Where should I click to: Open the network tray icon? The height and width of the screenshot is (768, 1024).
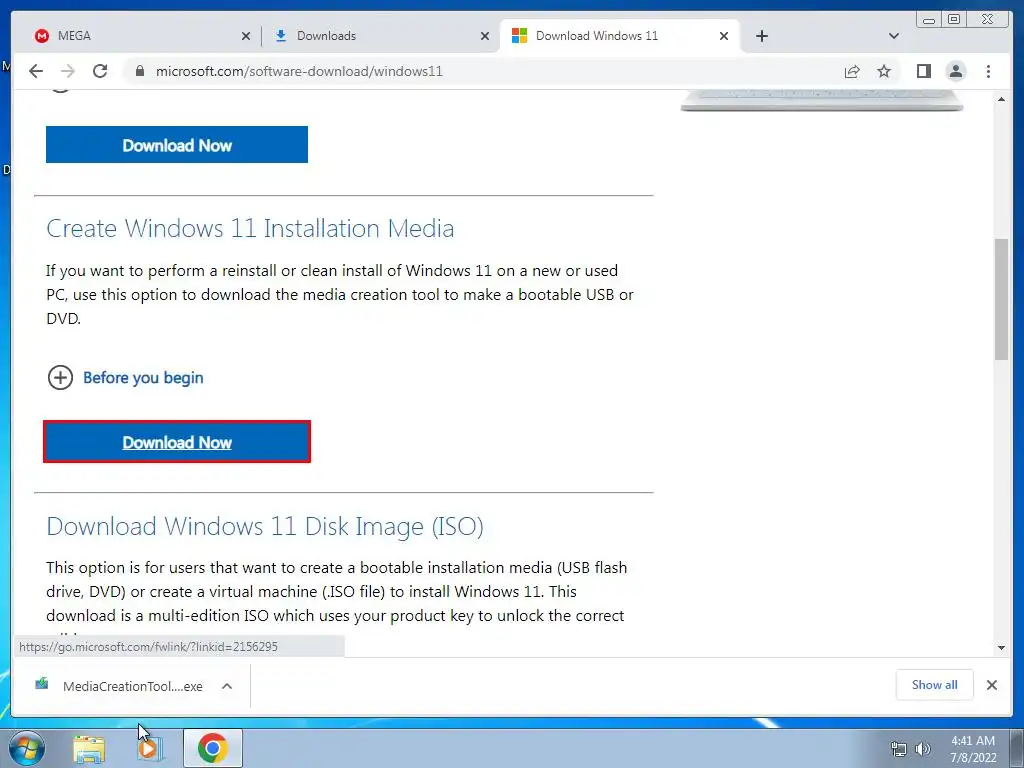[x=899, y=749]
